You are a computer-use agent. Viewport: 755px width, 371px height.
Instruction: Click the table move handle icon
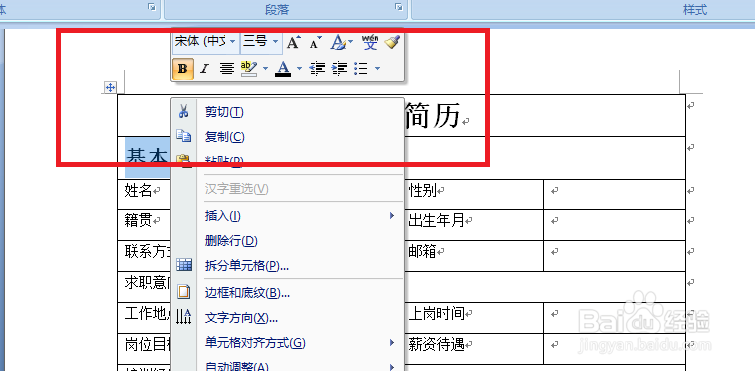pyautogui.click(x=110, y=87)
